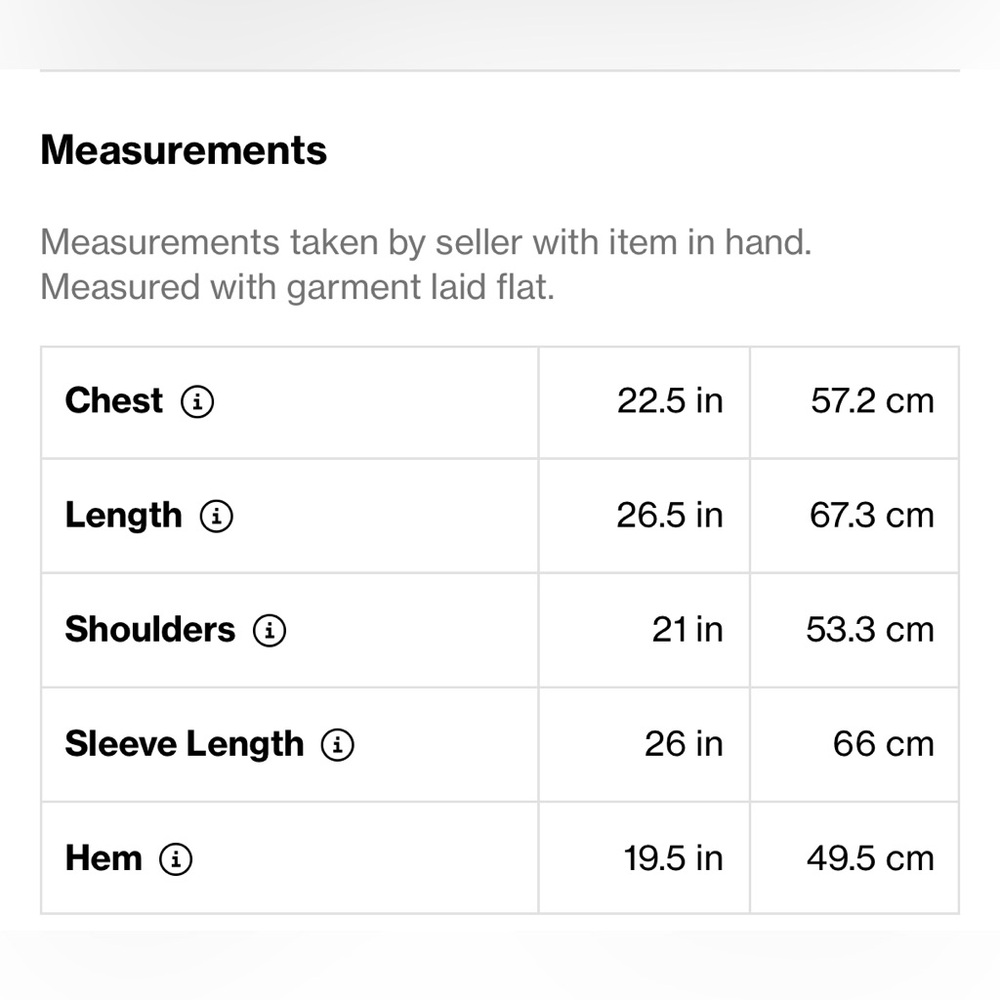The height and width of the screenshot is (1000, 1000).
Task: Select the Length label text
Action: tap(124, 516)
